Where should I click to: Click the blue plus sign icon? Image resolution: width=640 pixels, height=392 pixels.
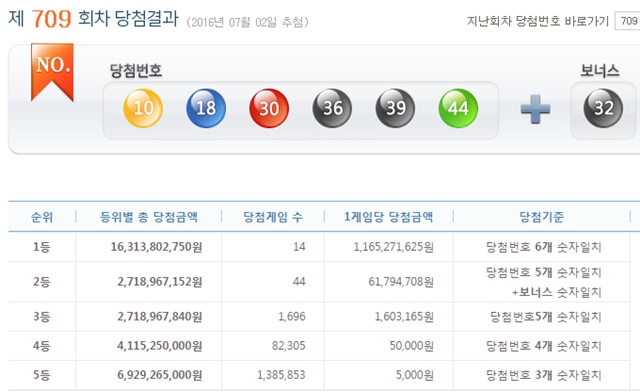[x=536, y=109]
